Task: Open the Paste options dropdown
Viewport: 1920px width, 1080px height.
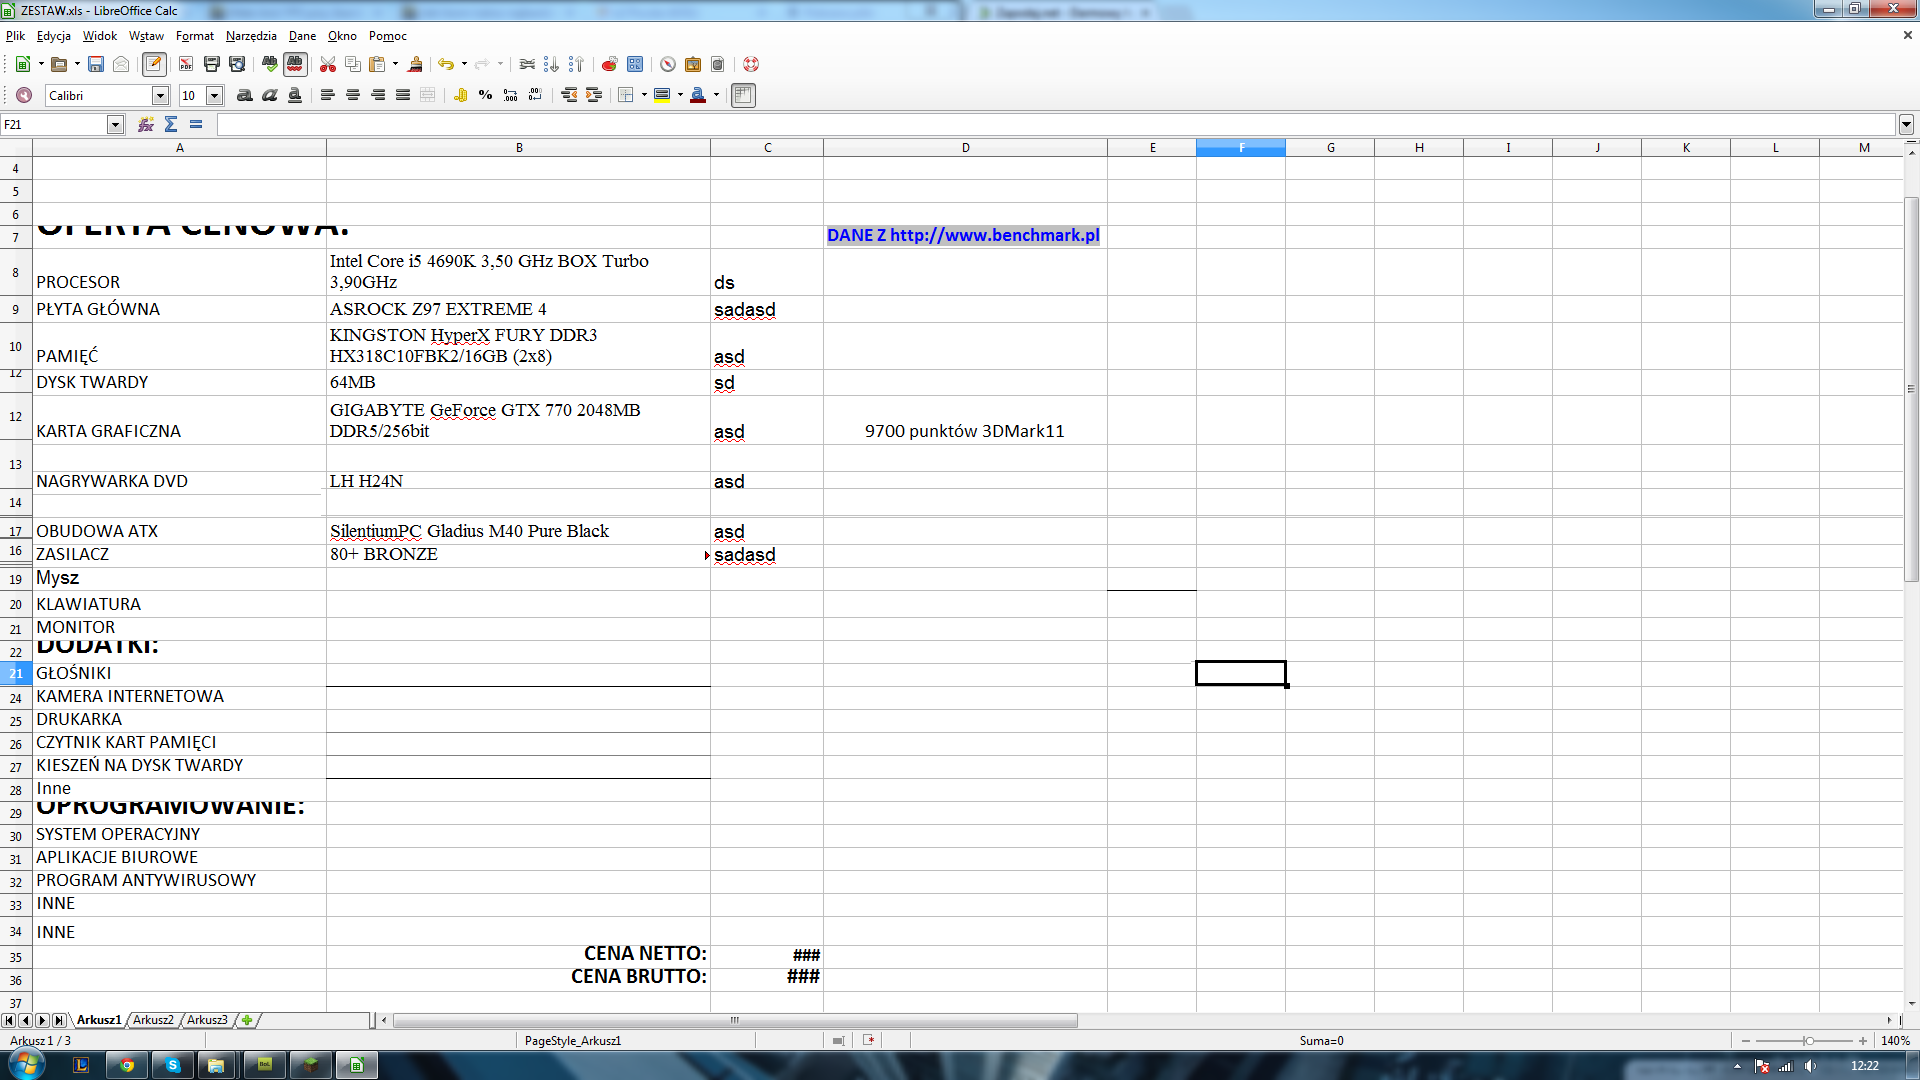Action: [x=395, y=64]
